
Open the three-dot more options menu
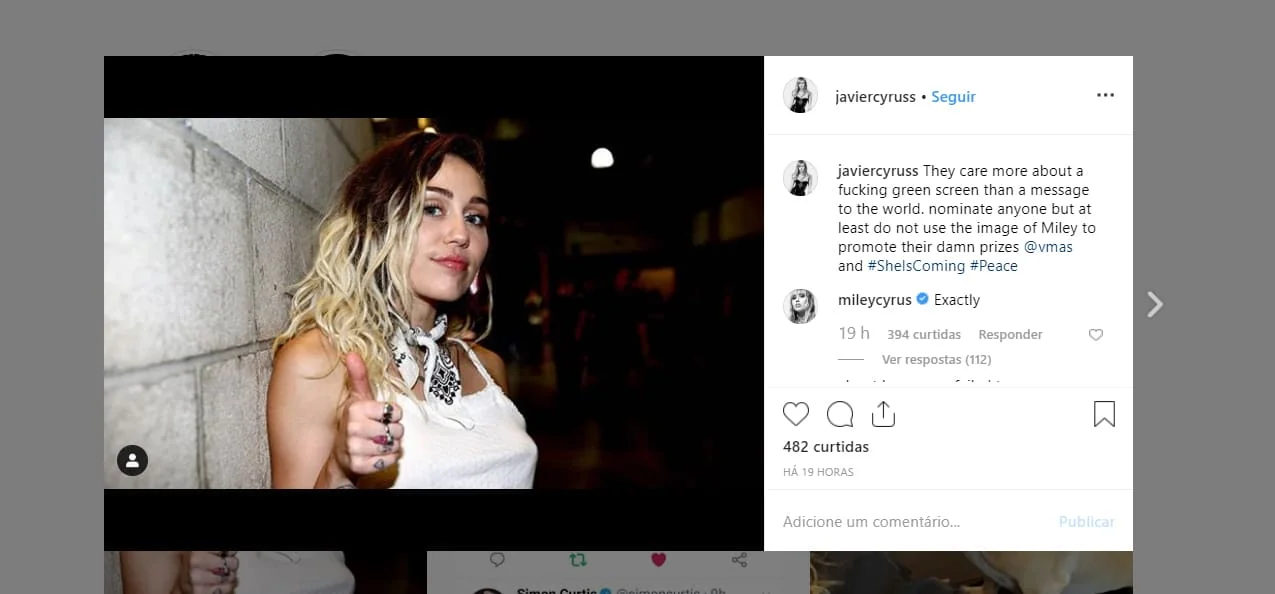1105,96
